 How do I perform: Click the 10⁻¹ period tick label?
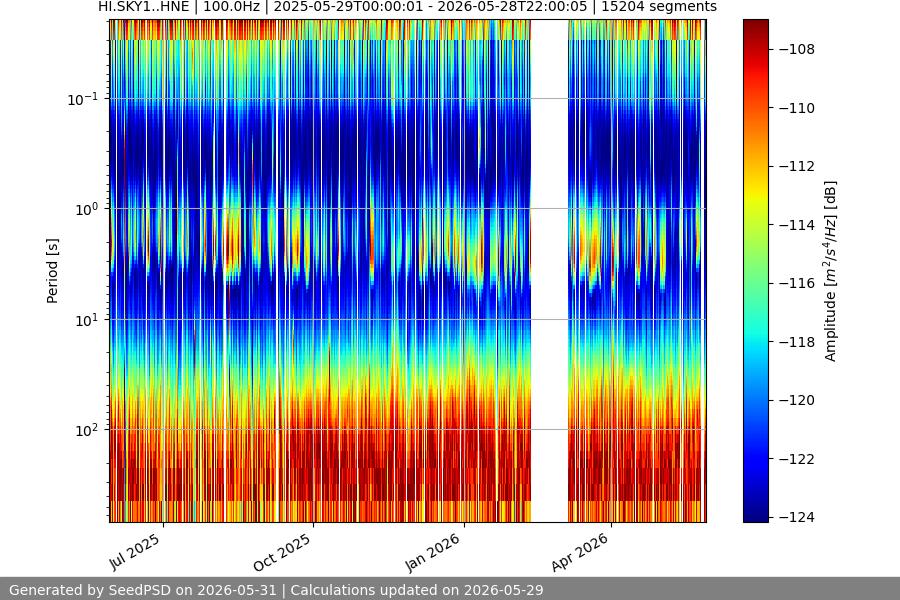pyautogui.click(x=83, y=99)
